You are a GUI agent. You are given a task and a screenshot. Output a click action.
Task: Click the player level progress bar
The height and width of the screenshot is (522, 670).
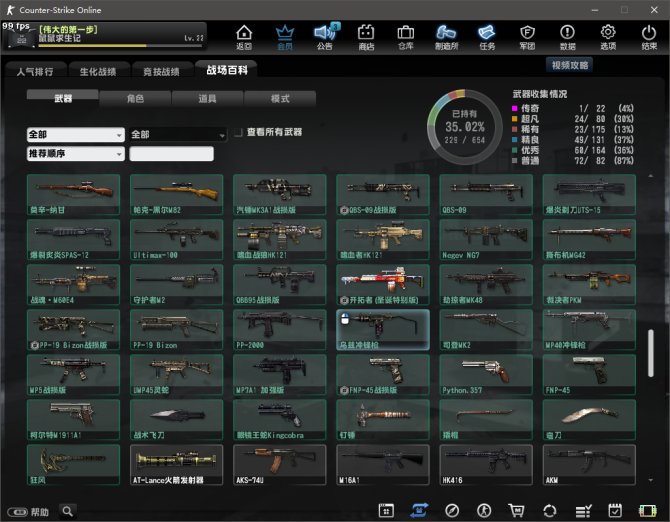tap(121, 45)
